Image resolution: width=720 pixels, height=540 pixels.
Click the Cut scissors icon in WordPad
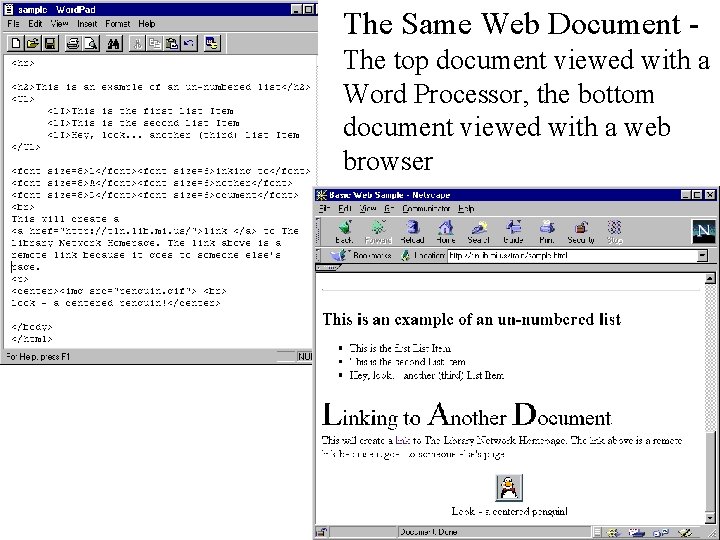(x=137, y=44)
